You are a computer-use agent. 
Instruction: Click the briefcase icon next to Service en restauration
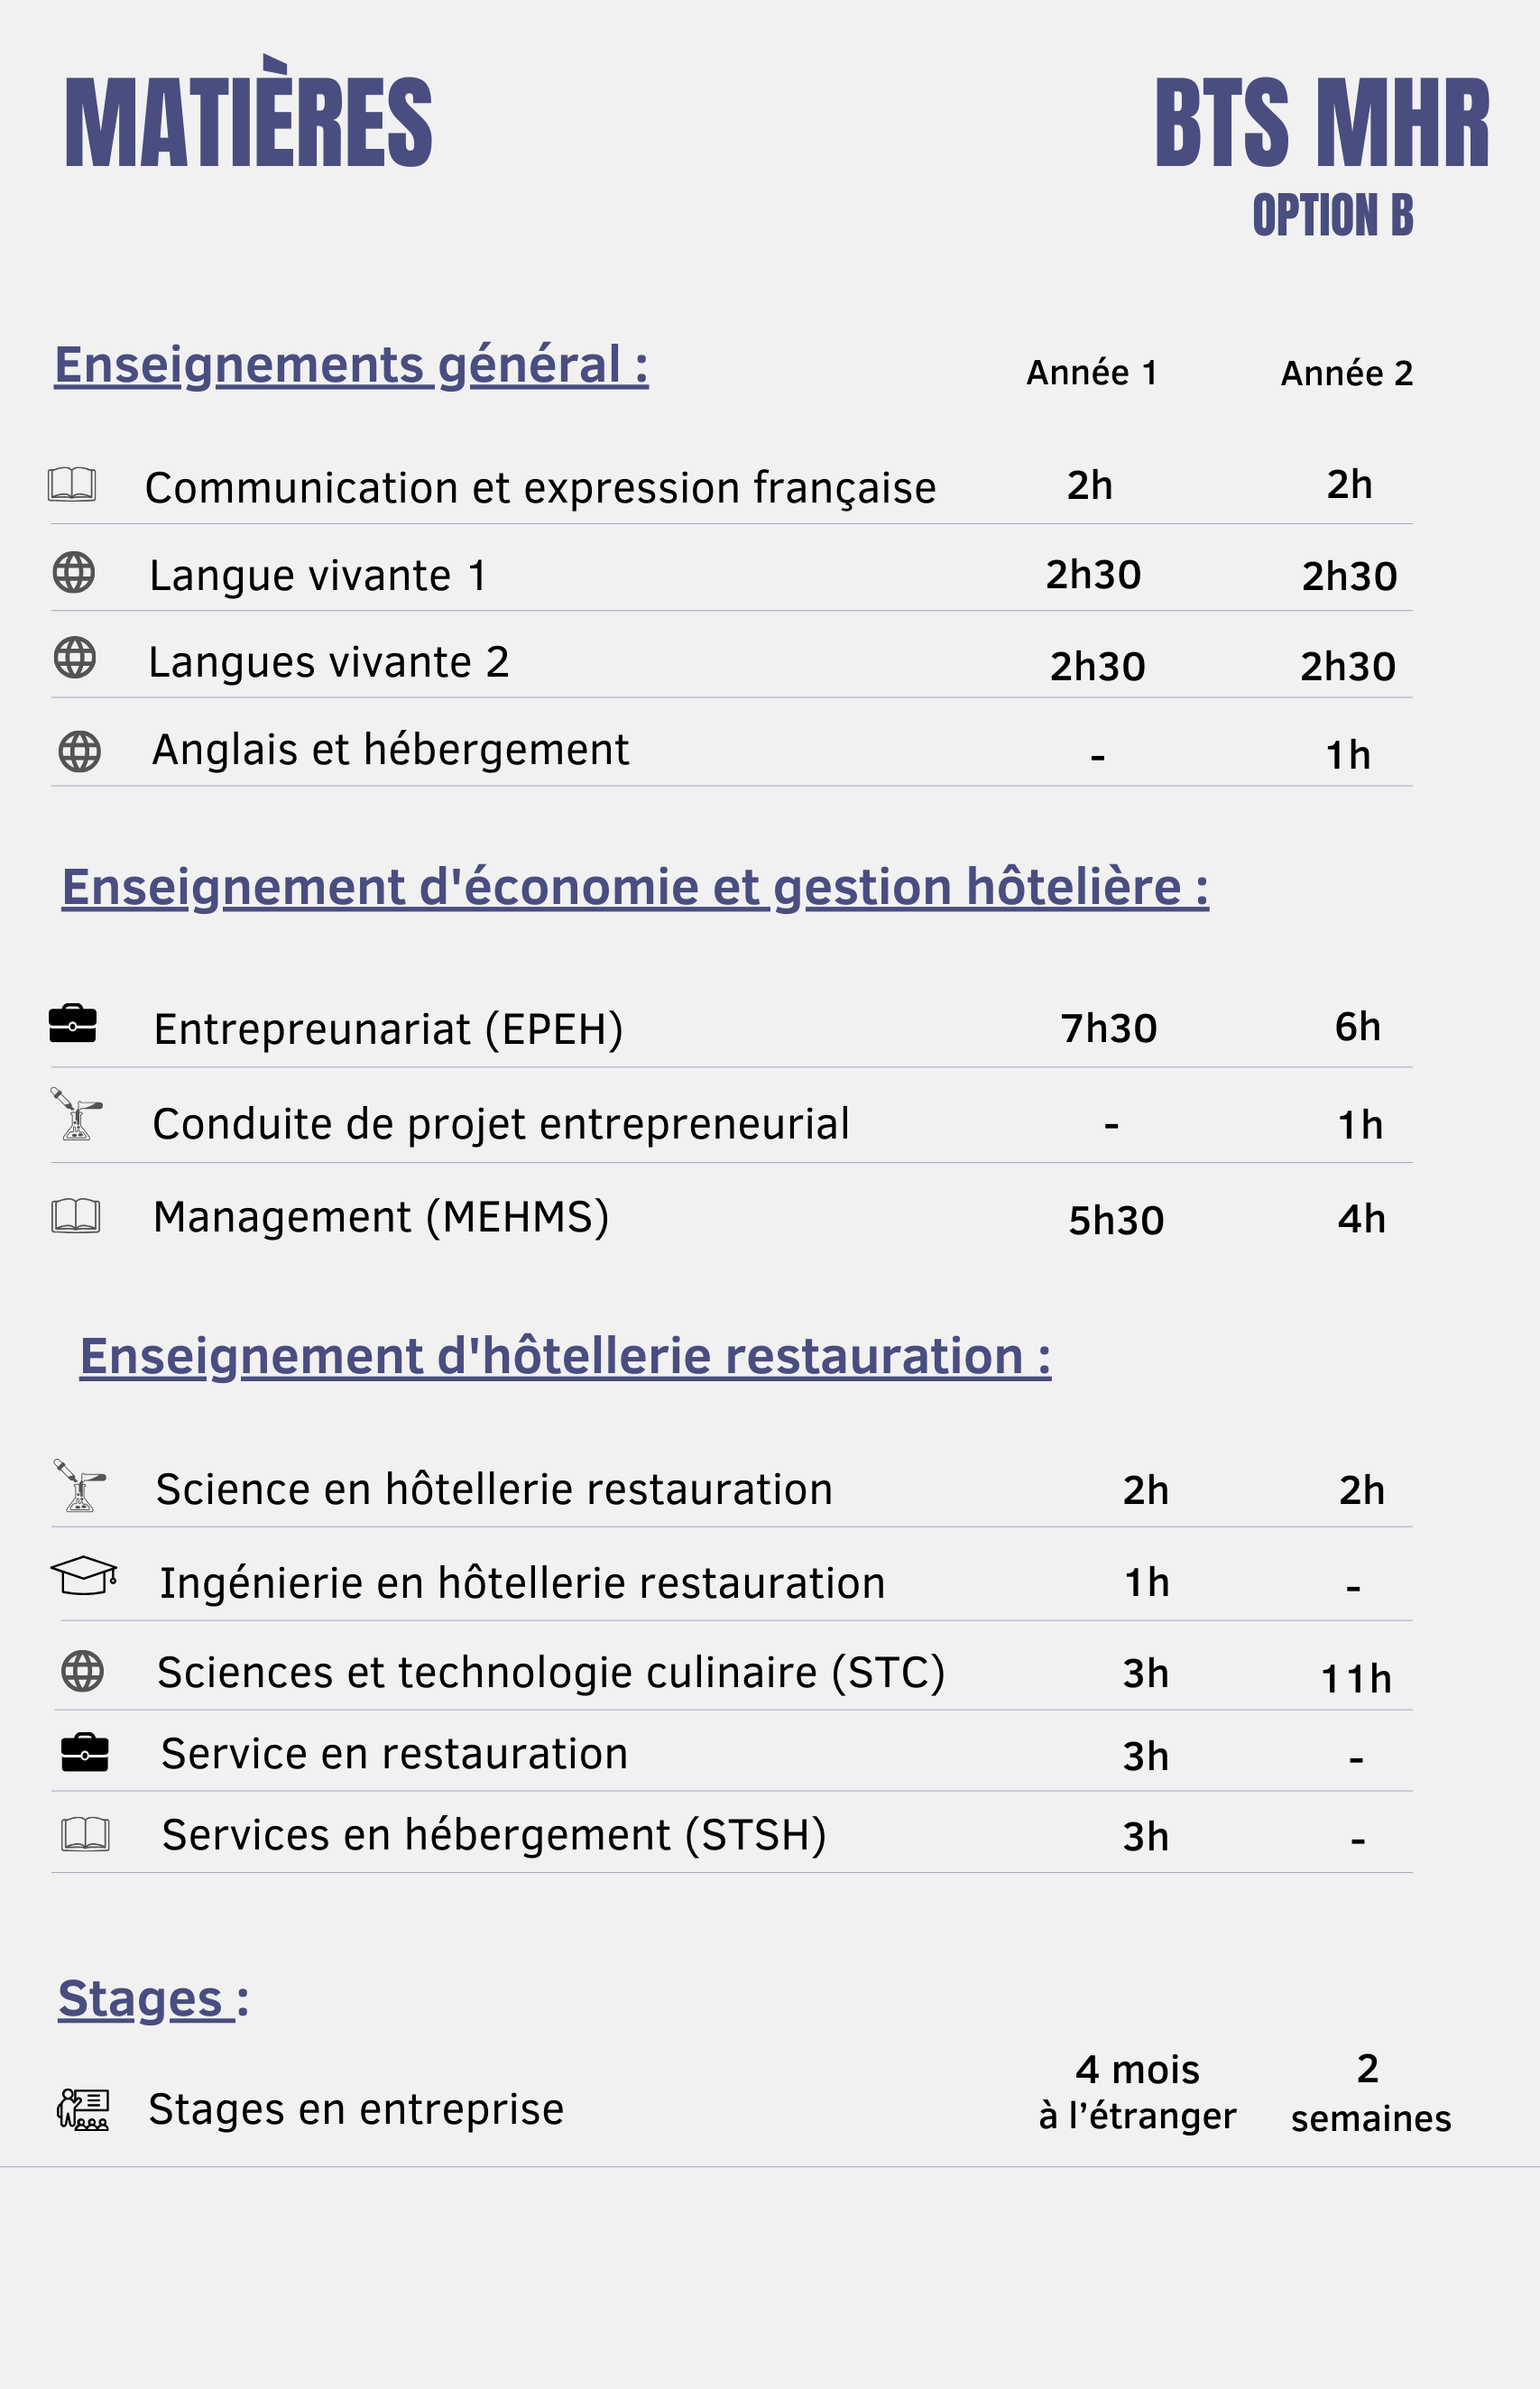85,1753
